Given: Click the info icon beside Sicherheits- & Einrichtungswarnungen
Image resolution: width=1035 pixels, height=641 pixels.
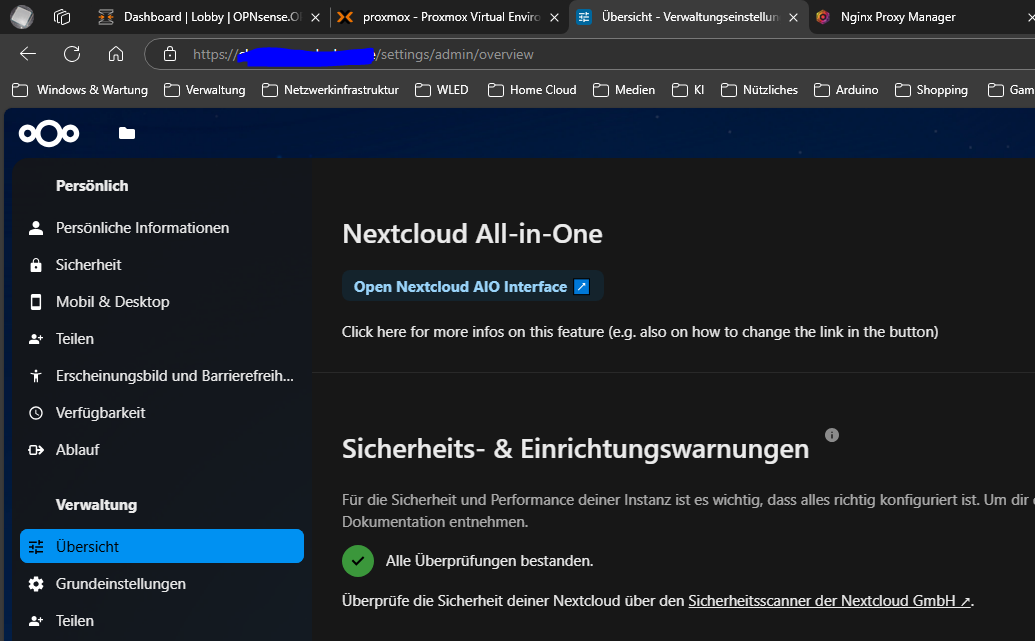Looking at the screenshot, I should 832,435.
